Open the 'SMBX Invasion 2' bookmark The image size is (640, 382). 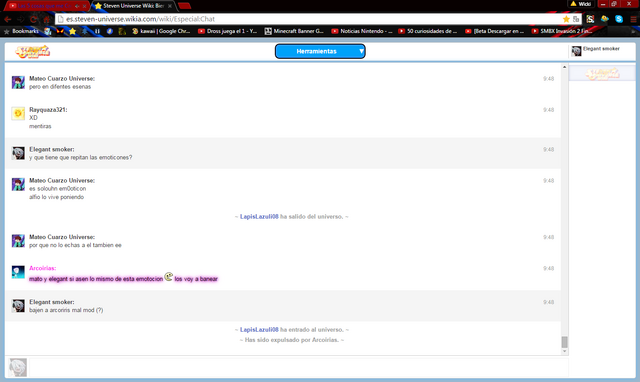562,31
